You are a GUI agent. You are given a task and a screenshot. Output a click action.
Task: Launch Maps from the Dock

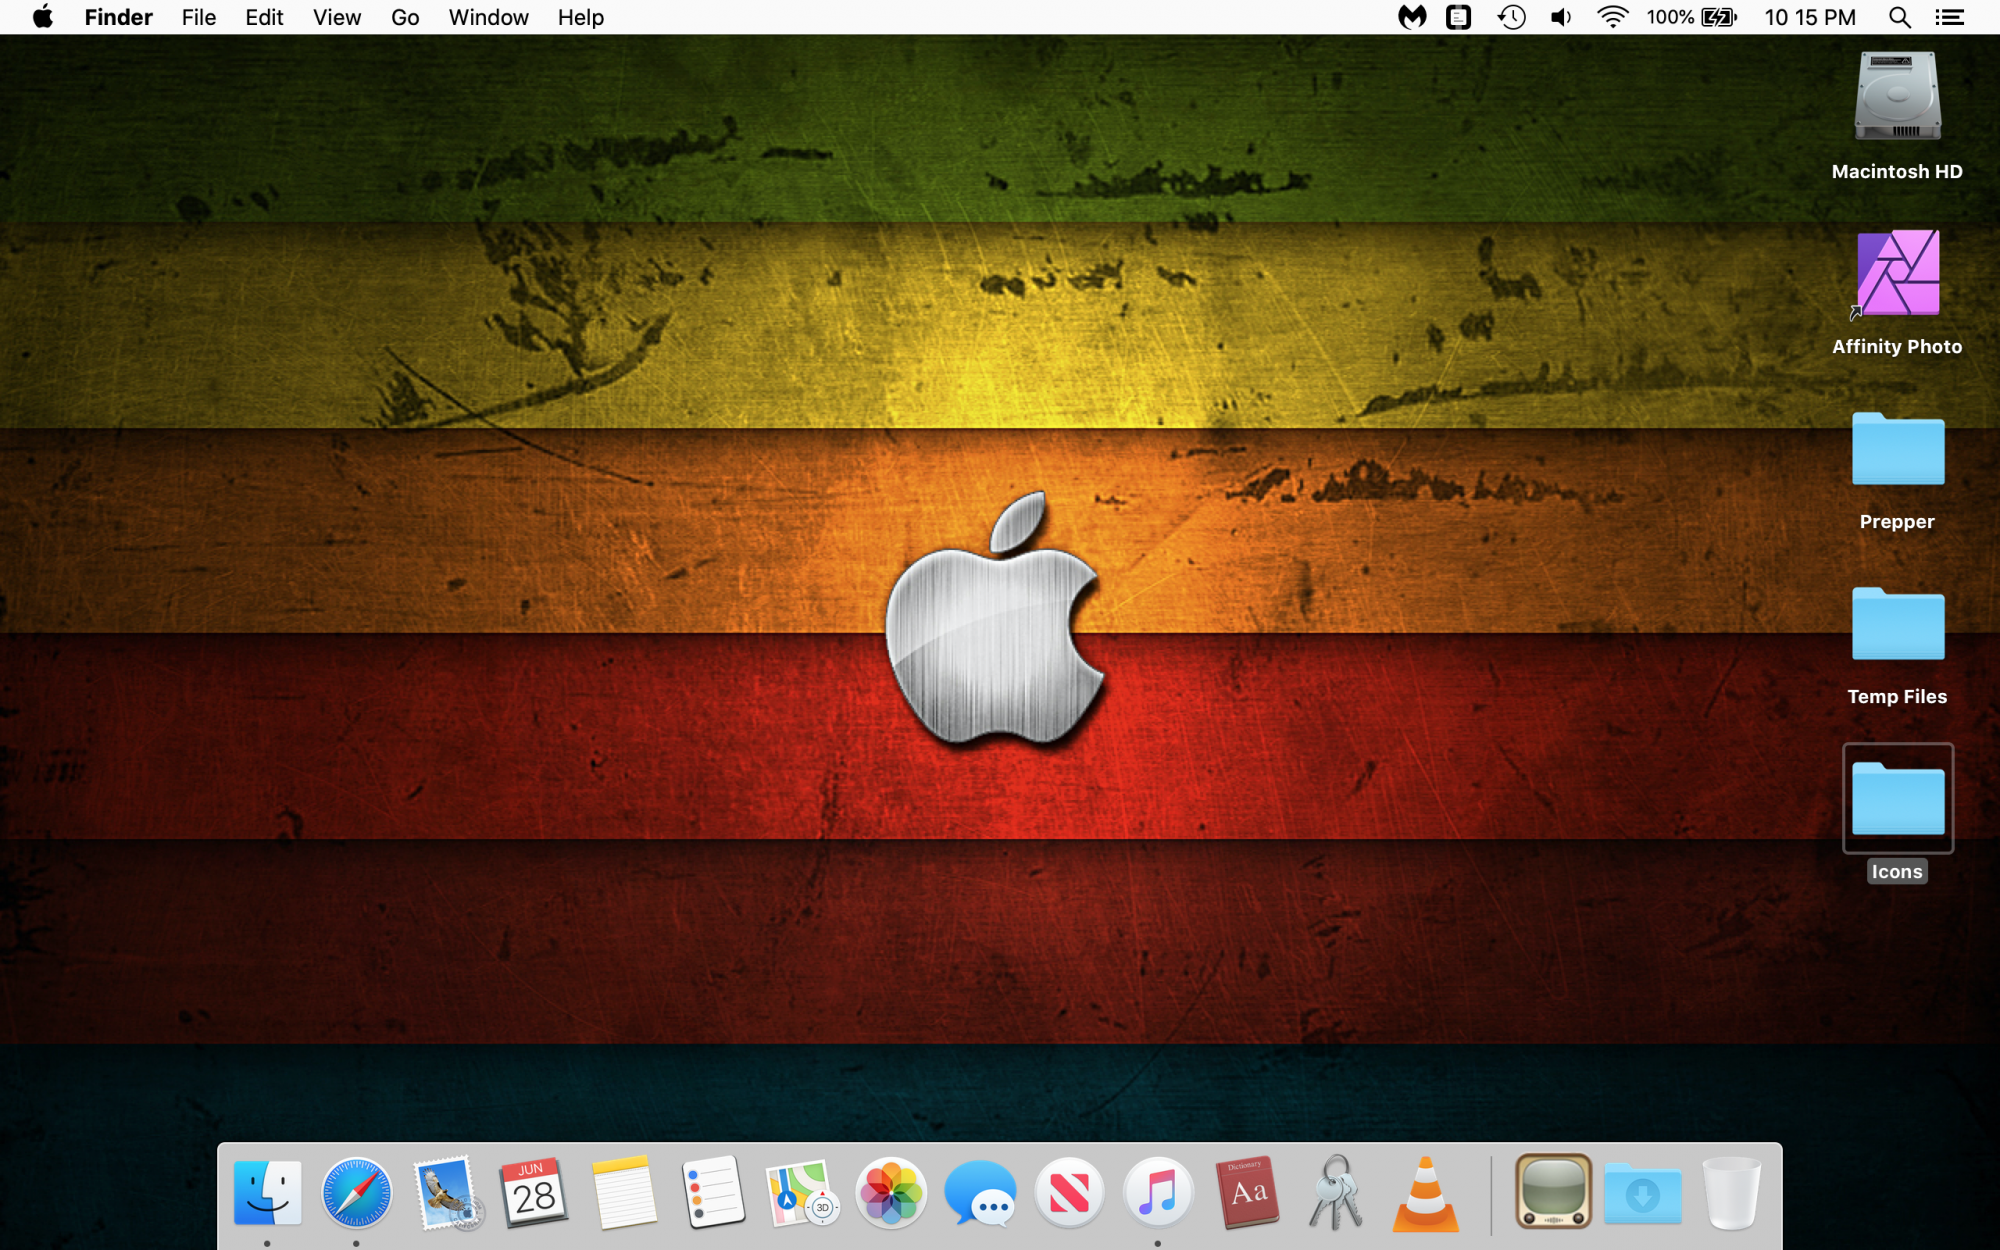pyautogui.click(x=802, y=1193)
